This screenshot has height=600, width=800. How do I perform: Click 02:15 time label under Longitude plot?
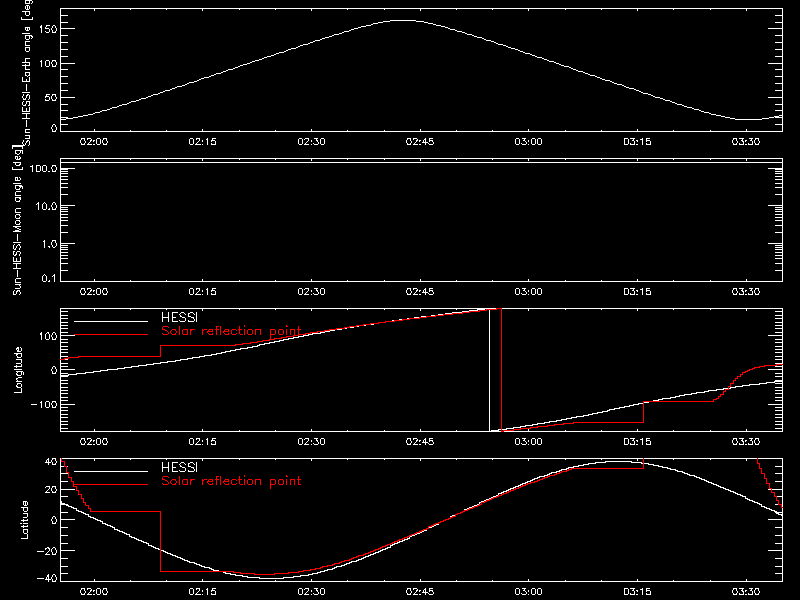(x=203, y=442)
